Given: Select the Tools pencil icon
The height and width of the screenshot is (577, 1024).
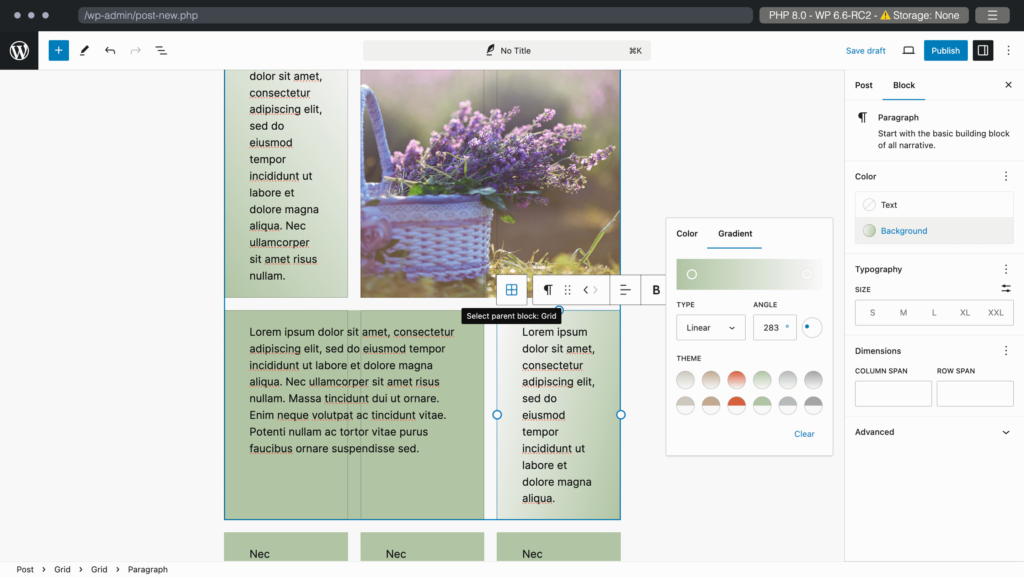Looking at the screenshot, I should (84, 50).
